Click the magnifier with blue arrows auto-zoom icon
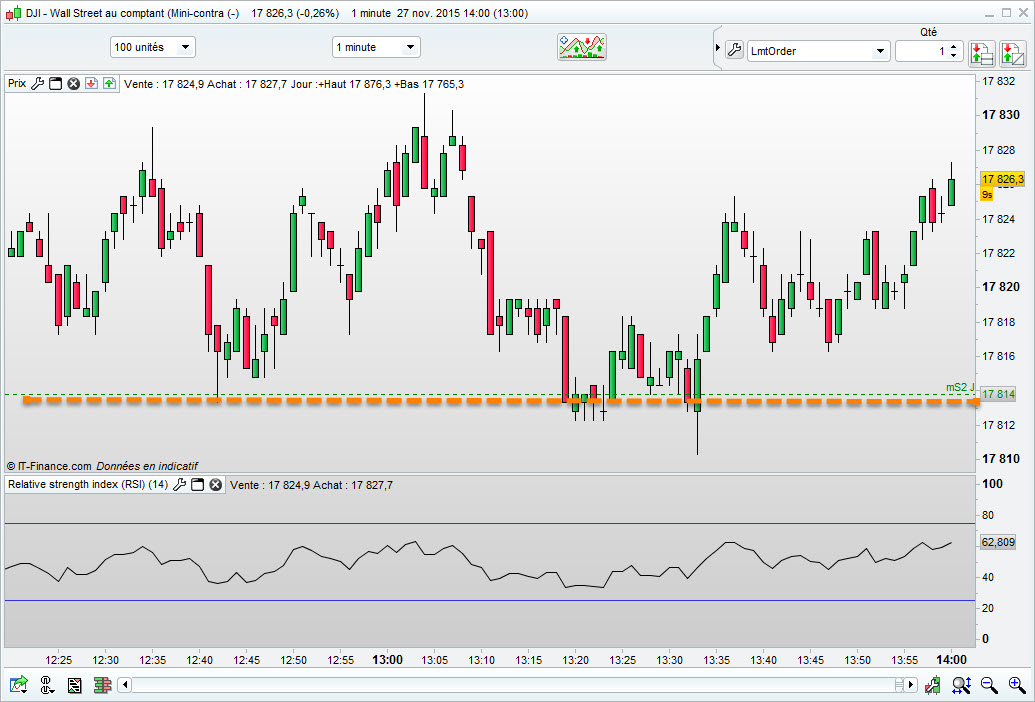The image size is (1035, 702). click(x=961, y=685)
